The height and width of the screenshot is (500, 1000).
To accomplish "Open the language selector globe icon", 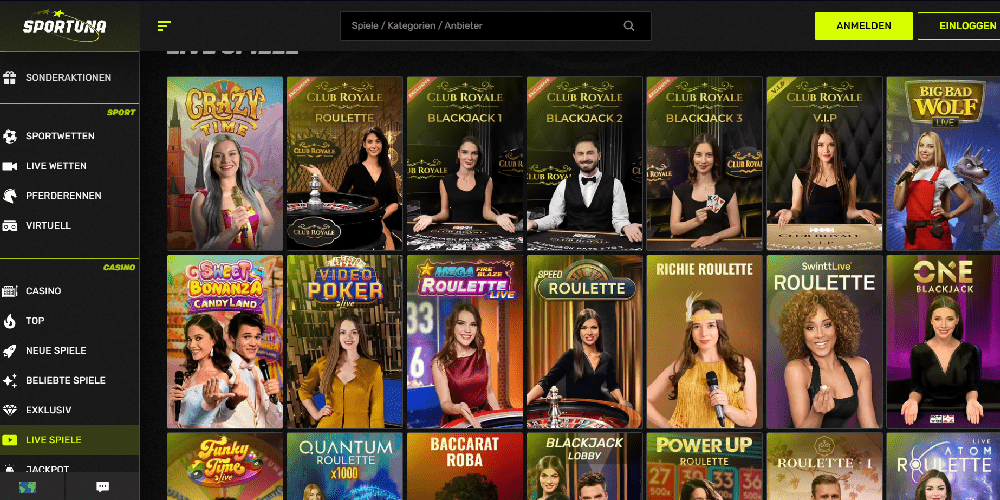I will 27,487.
